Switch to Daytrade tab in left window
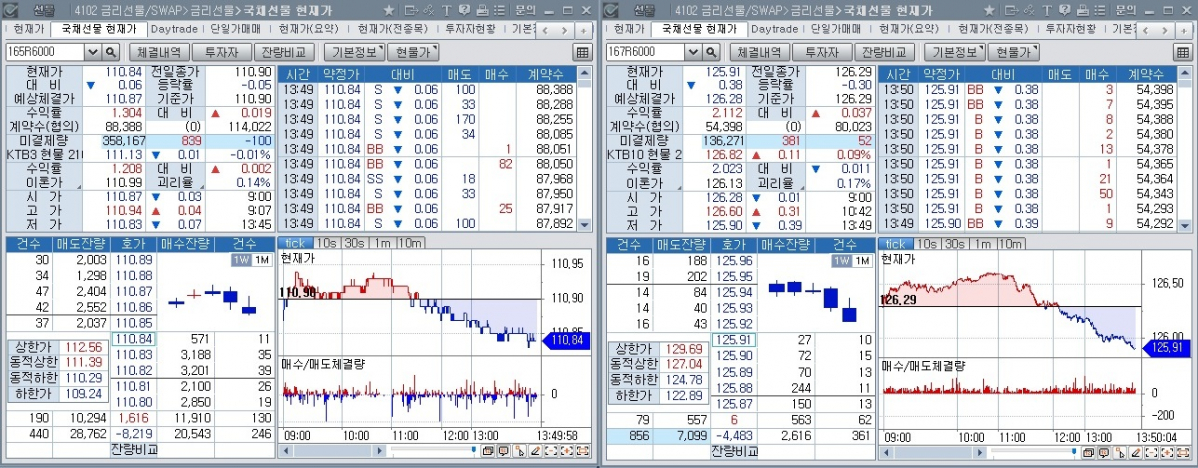The height and width of the screenshot is (468, 1198). 174,29
